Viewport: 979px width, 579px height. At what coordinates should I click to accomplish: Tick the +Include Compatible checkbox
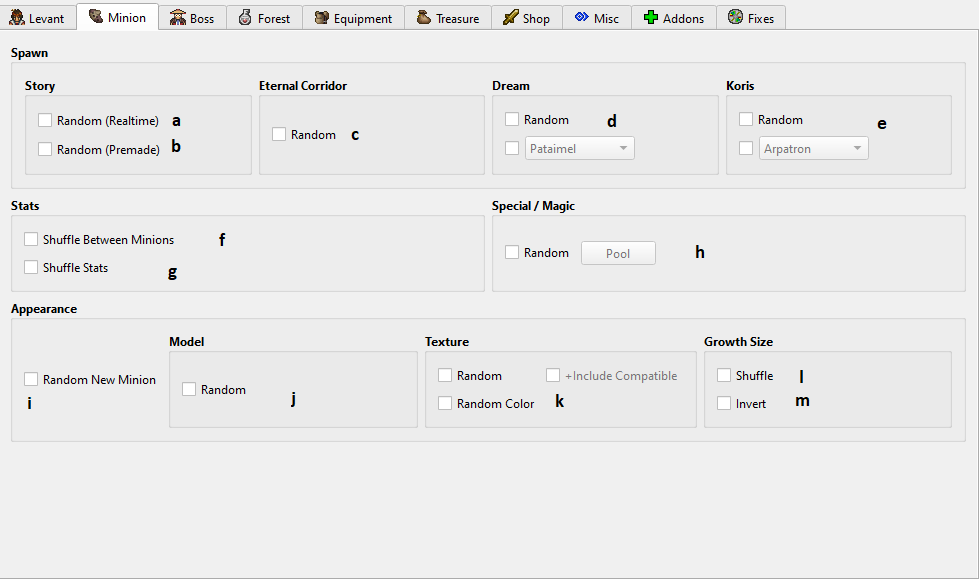(553, 375)
